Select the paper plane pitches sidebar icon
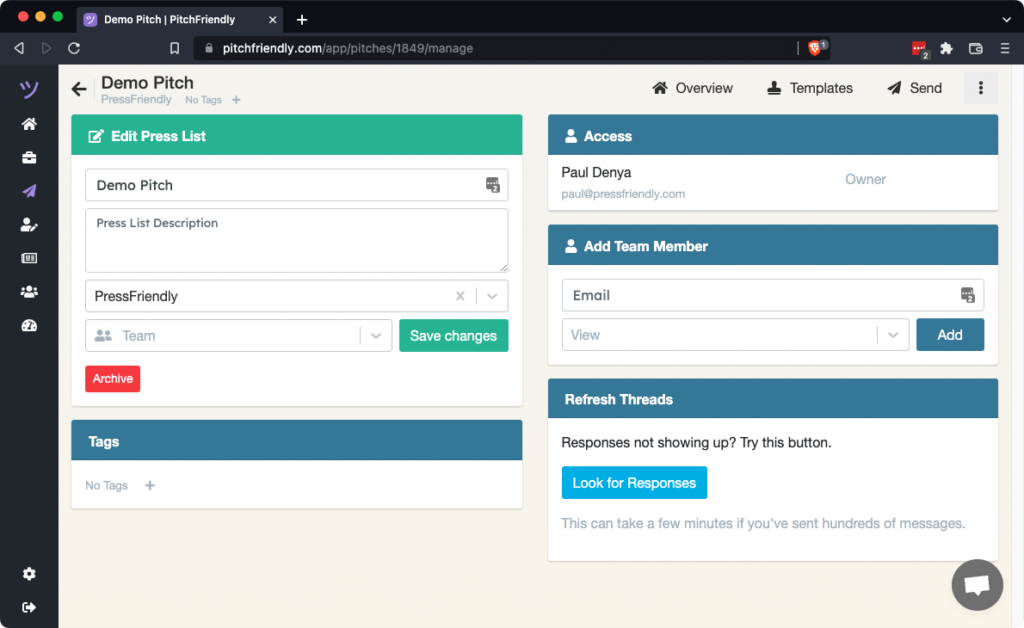The image size is (1024, 628). pos(29,191)
